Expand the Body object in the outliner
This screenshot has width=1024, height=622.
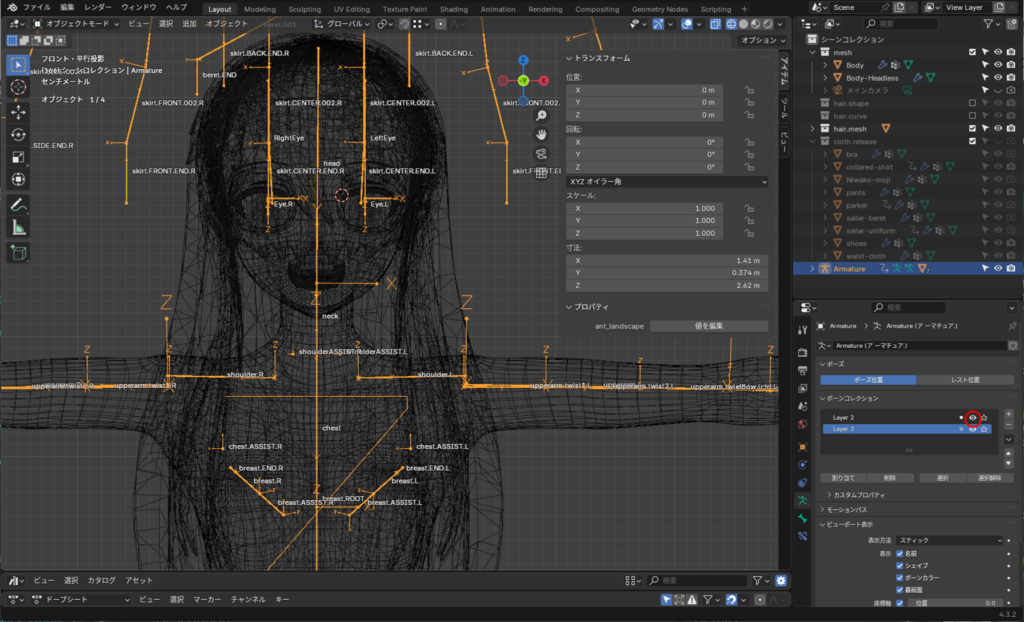tap(826, 65)
